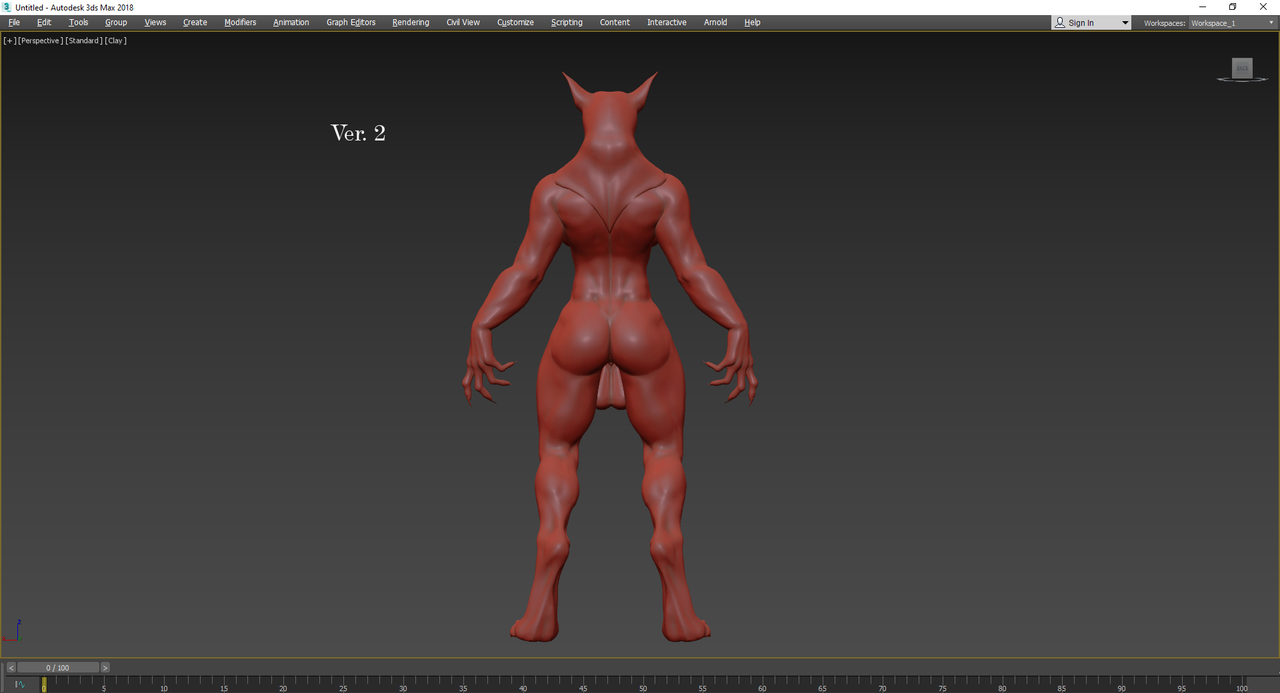Viewport: 1280px width, 693px height.
Task: Click the ViewCube compass ring
Action: click(x=1242, y=79)
